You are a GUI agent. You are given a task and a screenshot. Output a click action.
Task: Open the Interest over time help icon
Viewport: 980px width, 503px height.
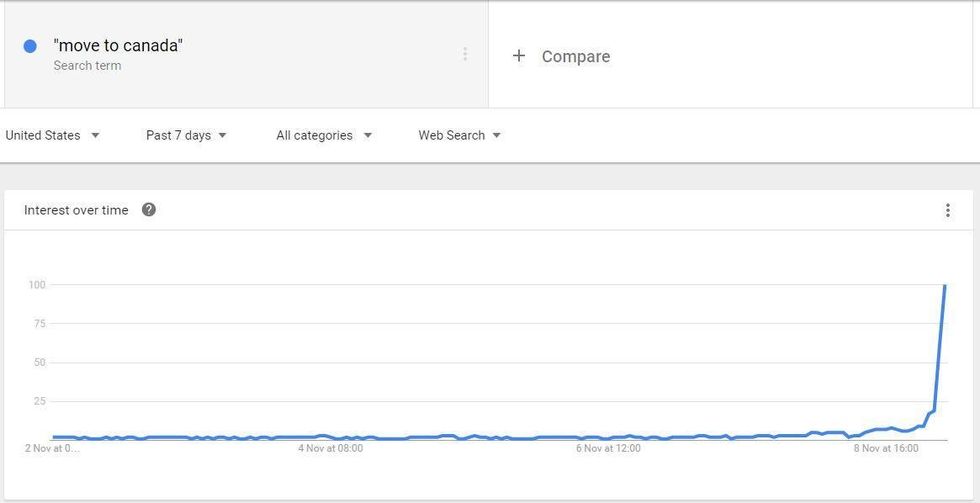(149, 210)
